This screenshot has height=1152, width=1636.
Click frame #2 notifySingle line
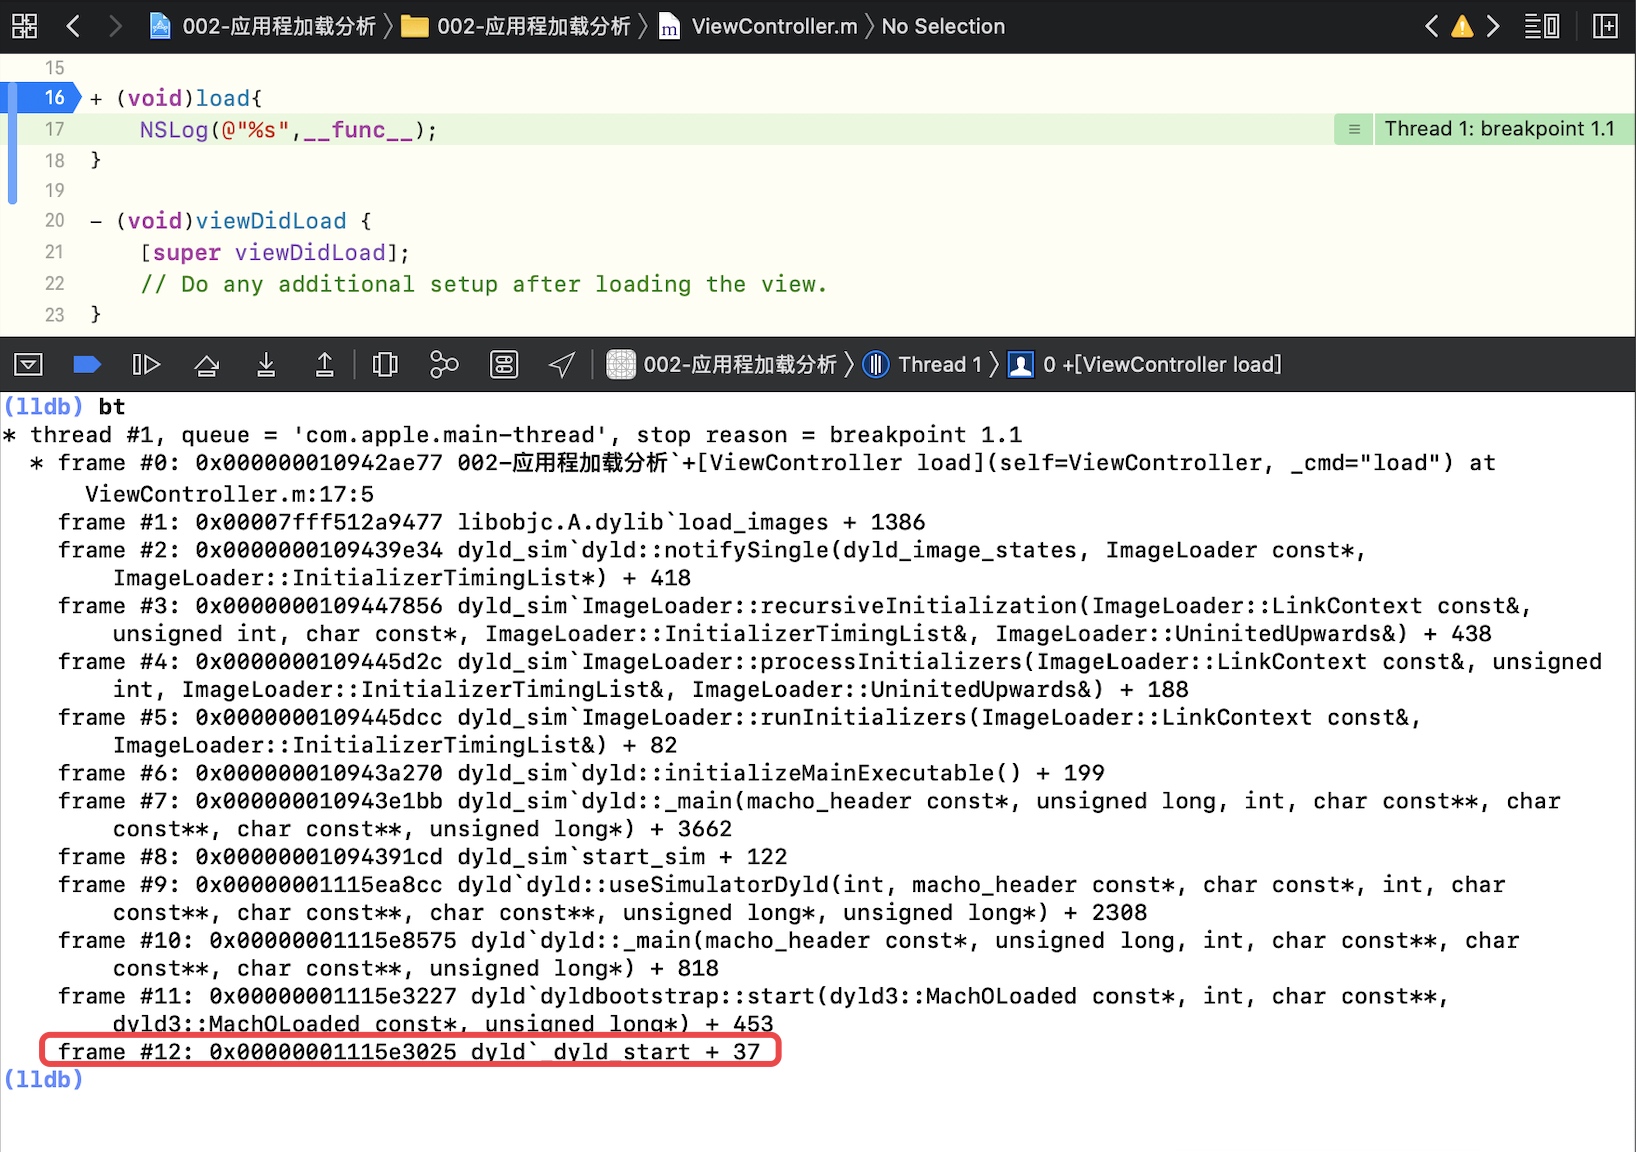(712, 564)
